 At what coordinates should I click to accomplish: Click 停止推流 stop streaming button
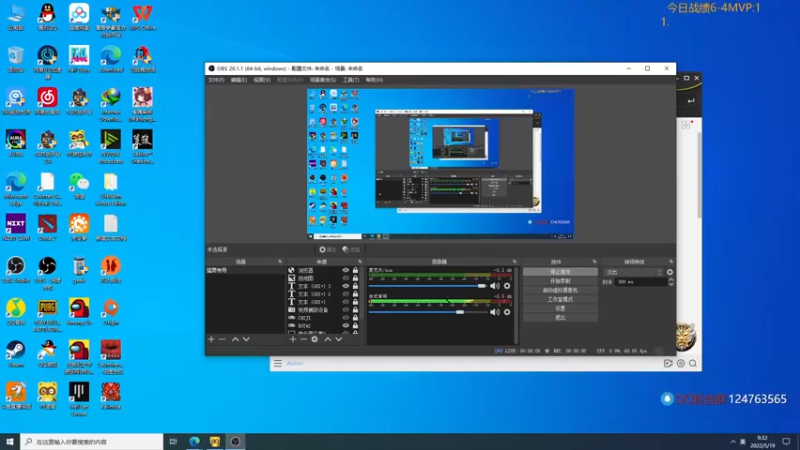(x=560, y=272)
